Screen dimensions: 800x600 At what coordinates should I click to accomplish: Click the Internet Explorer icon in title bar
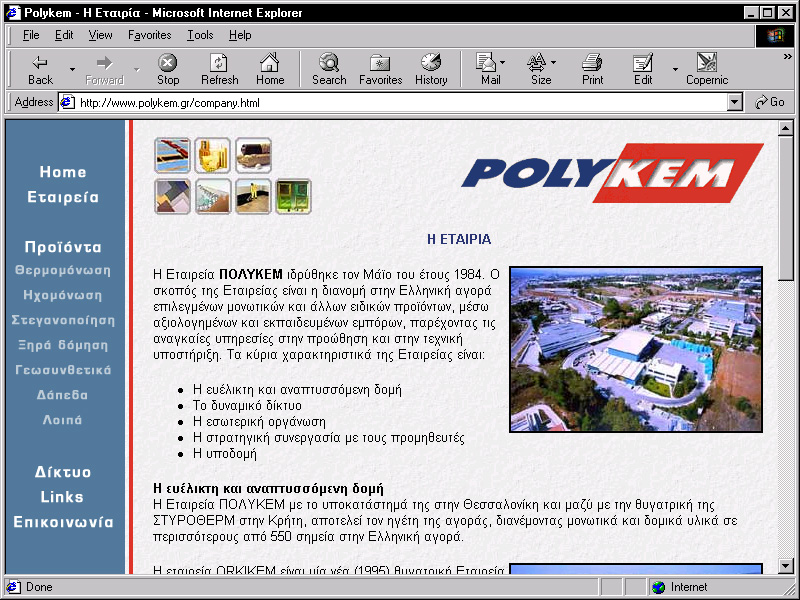[12, 13]
